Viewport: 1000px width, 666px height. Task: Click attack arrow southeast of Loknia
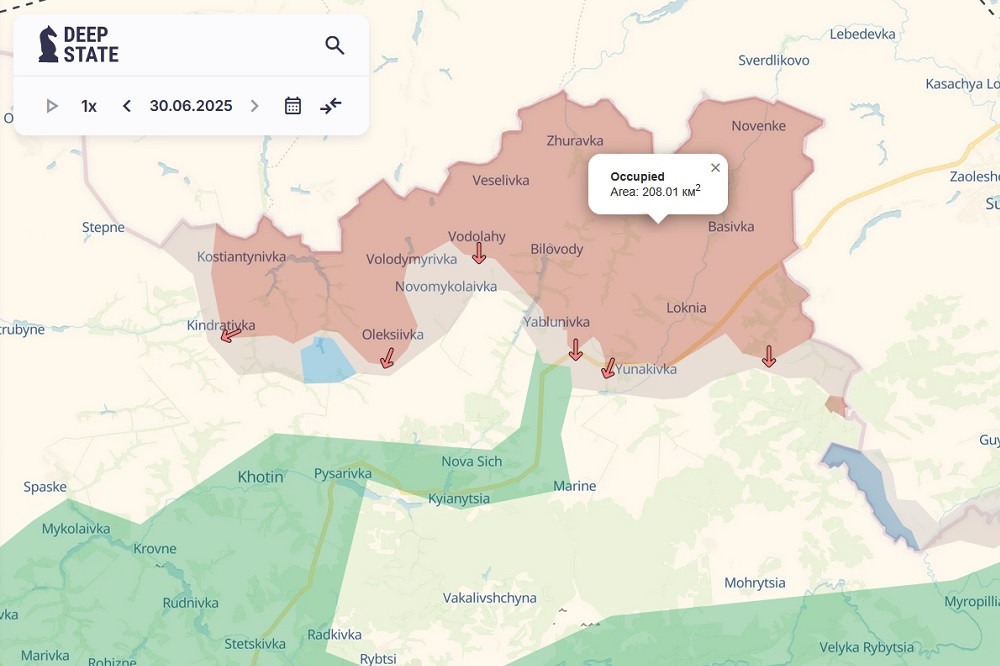coord(768,356)
